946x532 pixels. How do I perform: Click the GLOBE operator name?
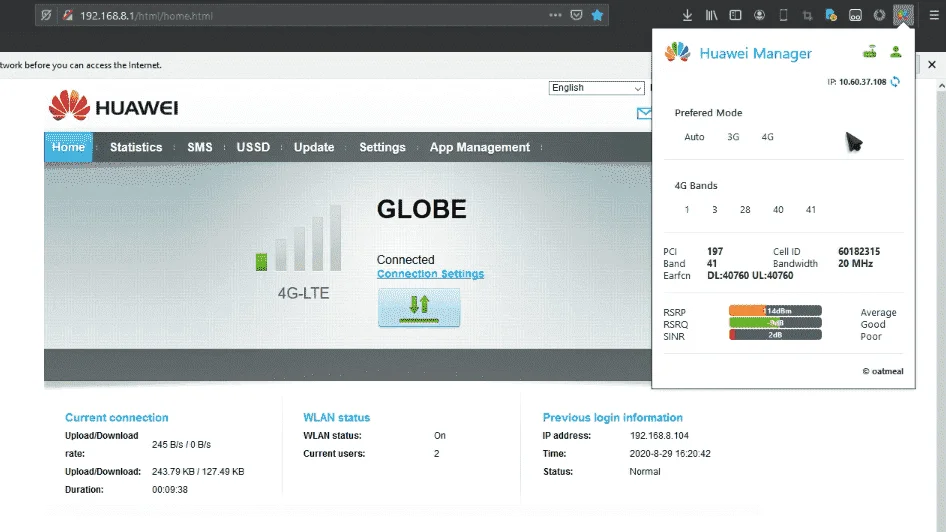(422, 209)
